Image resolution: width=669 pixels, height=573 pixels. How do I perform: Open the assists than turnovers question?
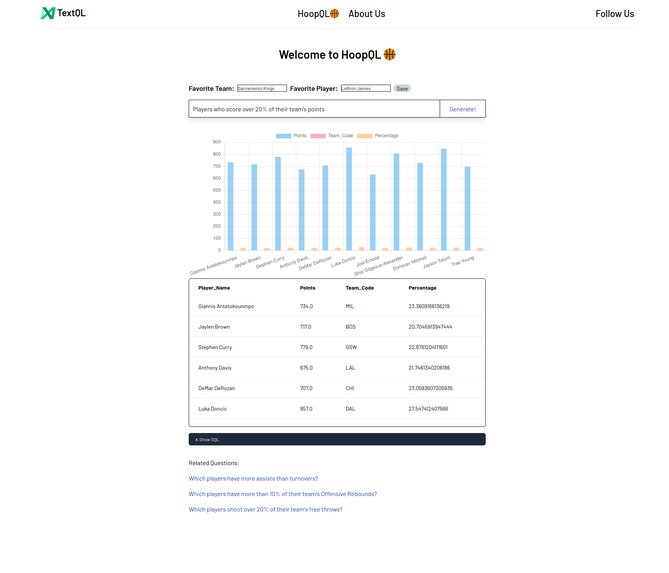[253, 479]
